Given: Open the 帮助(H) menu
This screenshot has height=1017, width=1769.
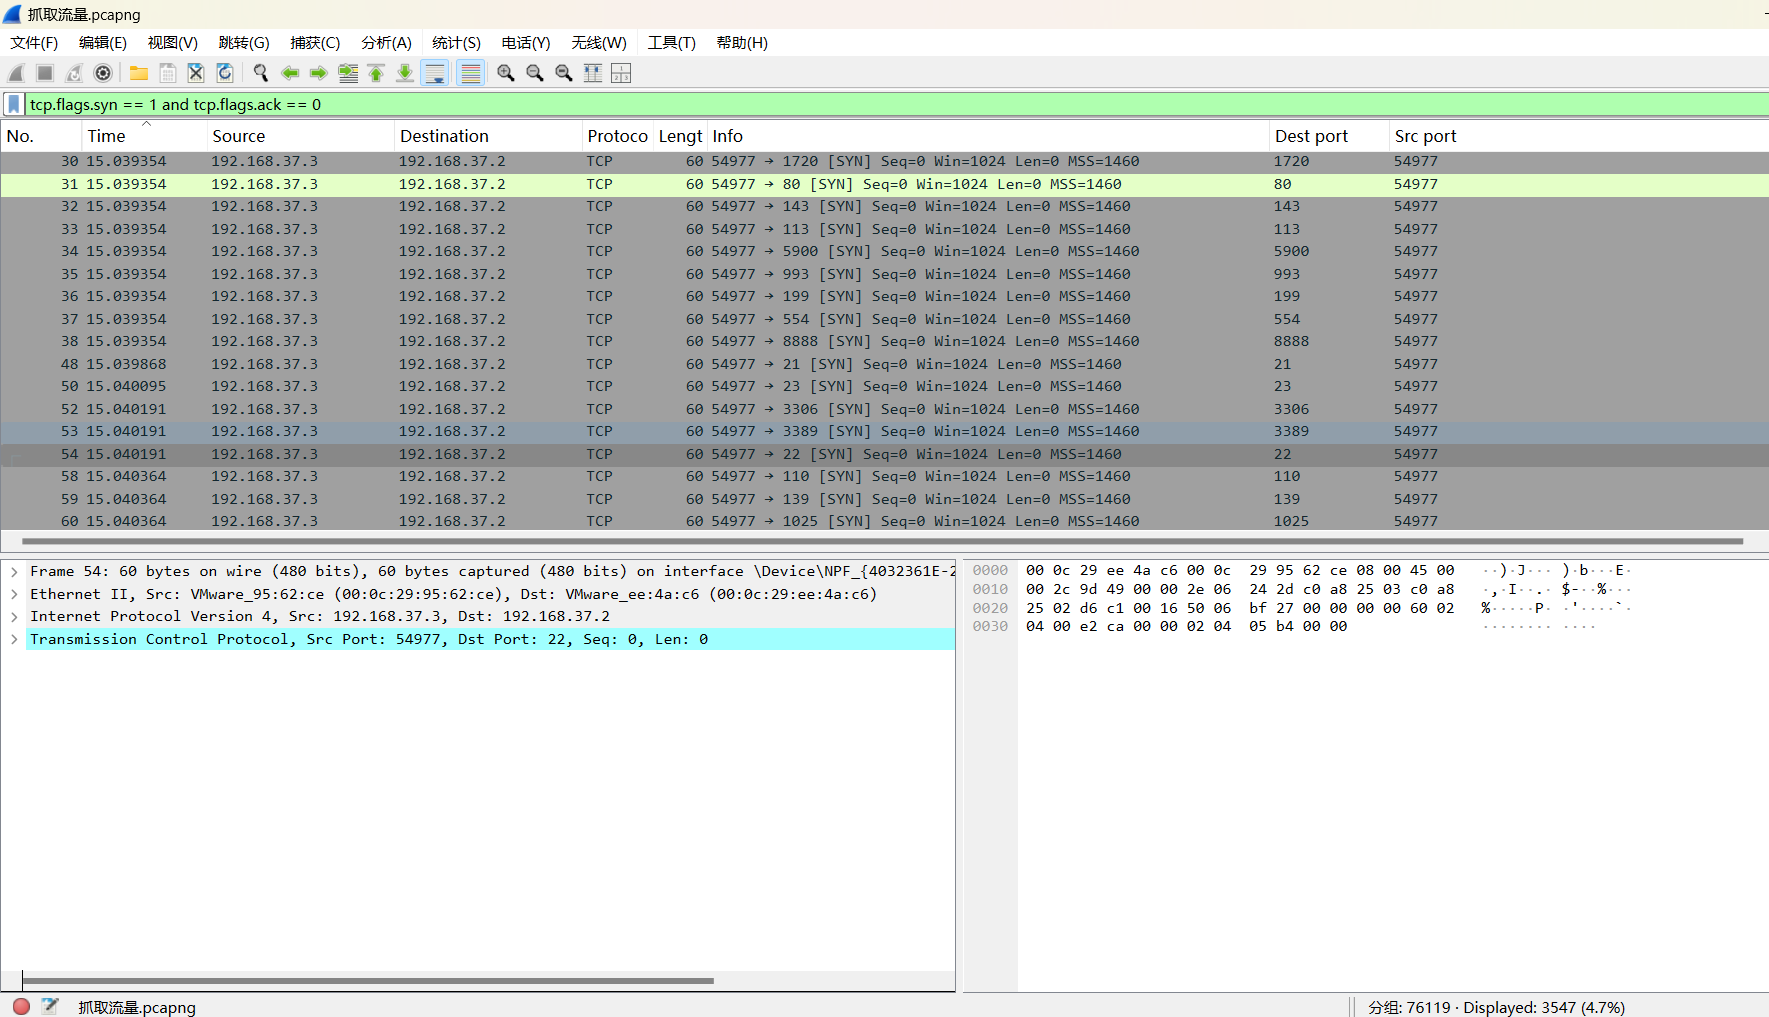Looking at the screenshot, I should 742,43.
